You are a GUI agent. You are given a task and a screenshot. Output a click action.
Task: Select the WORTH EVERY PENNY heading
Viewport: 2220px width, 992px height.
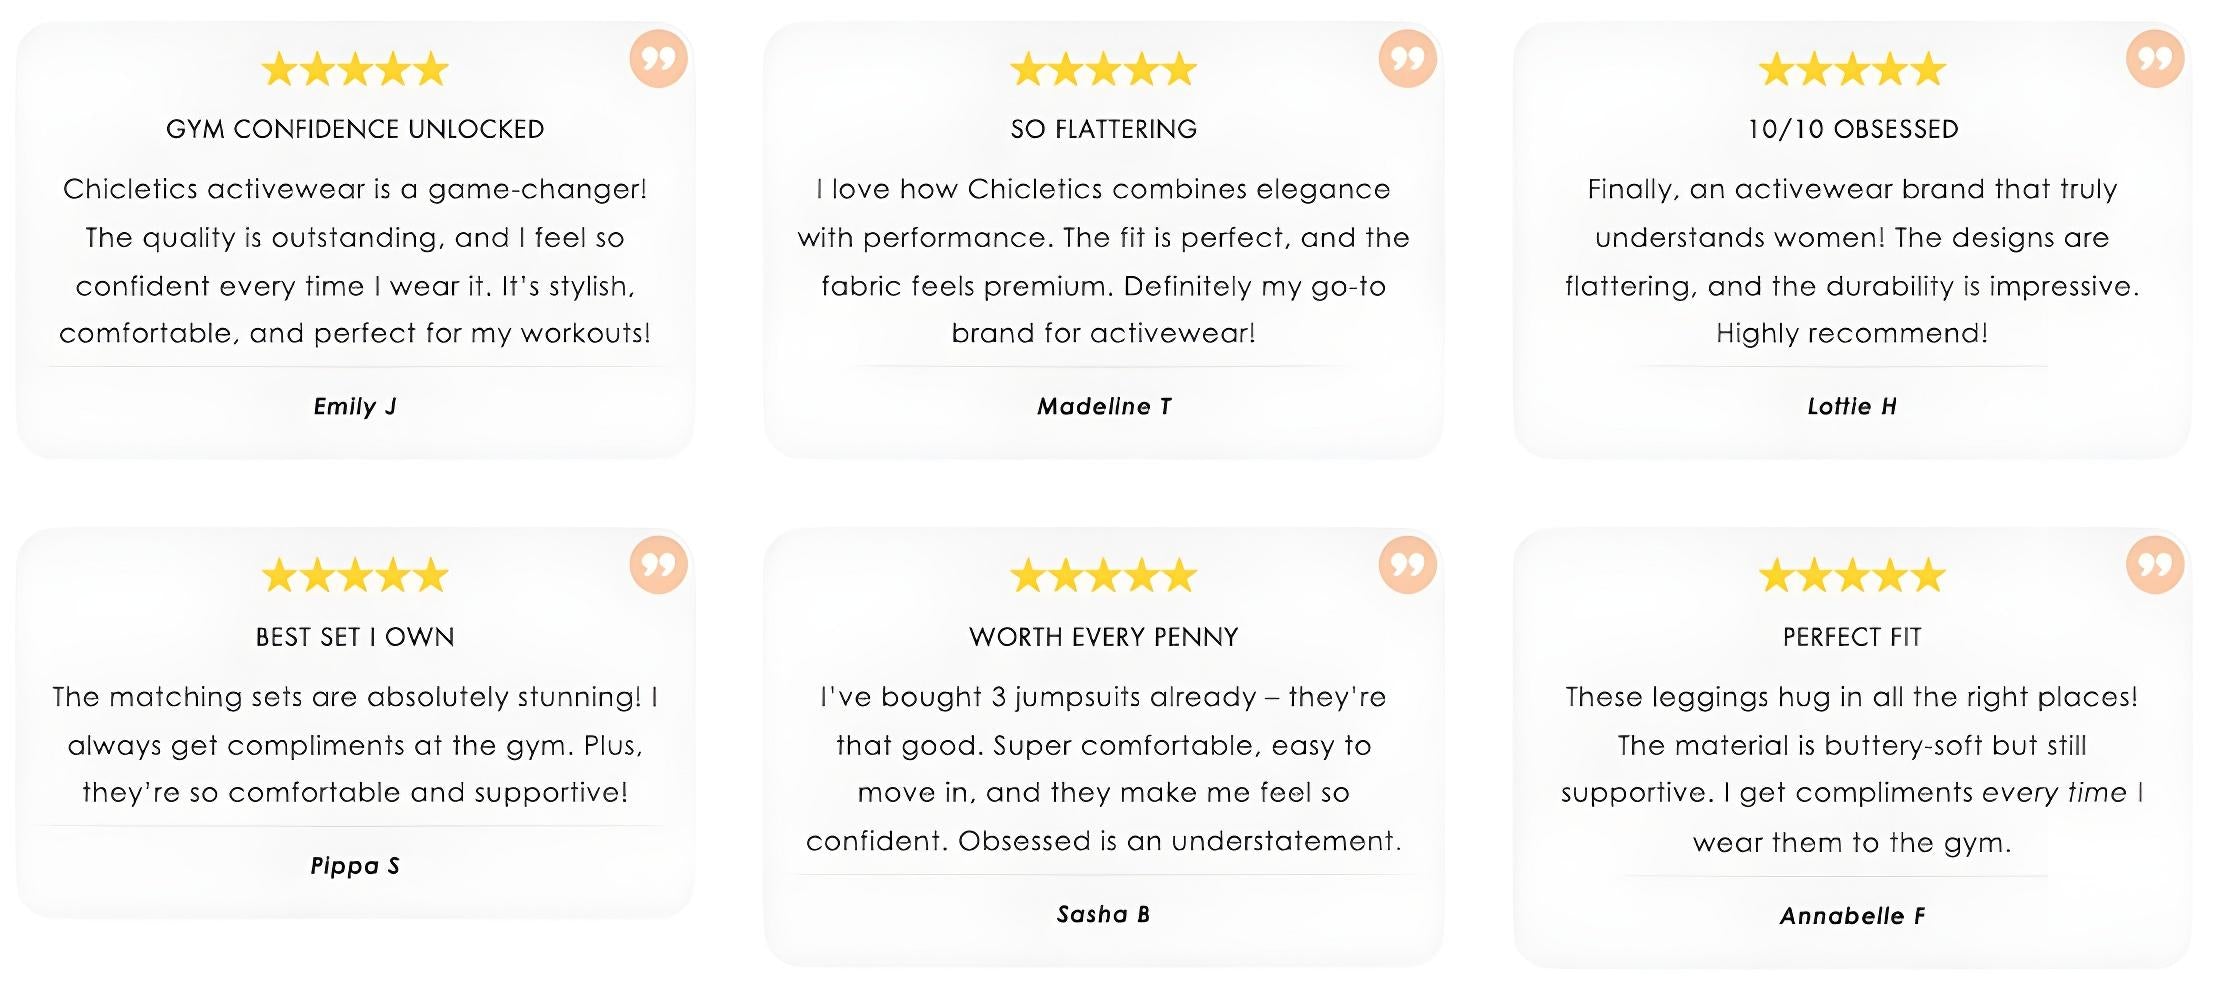click(1104, 637)
